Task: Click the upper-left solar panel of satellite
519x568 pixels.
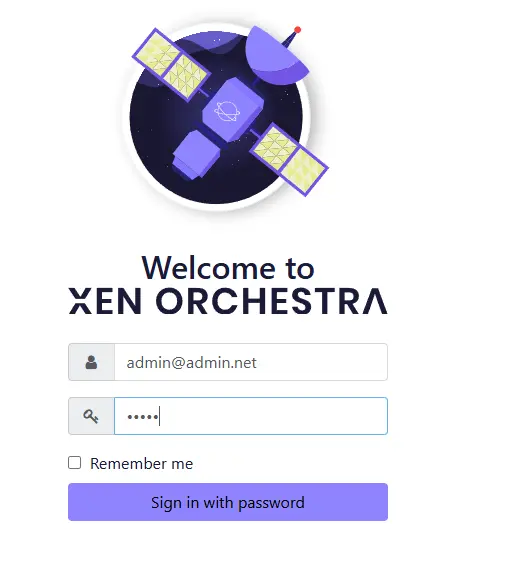Action: coord(171,64)
